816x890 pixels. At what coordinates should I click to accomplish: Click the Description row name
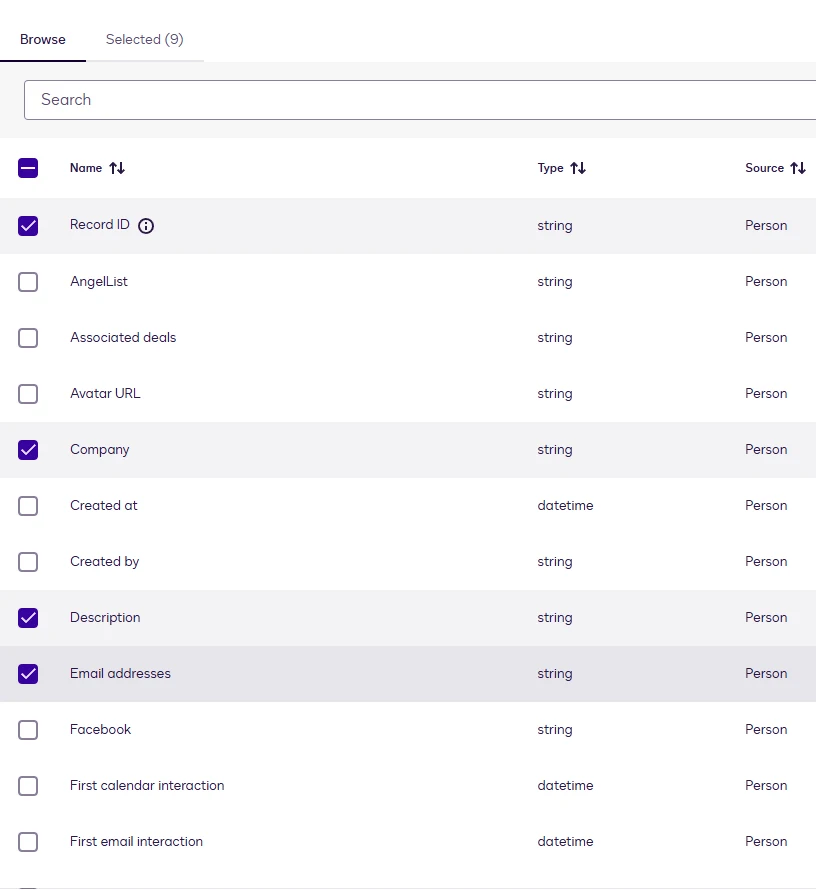pos(105,618)
